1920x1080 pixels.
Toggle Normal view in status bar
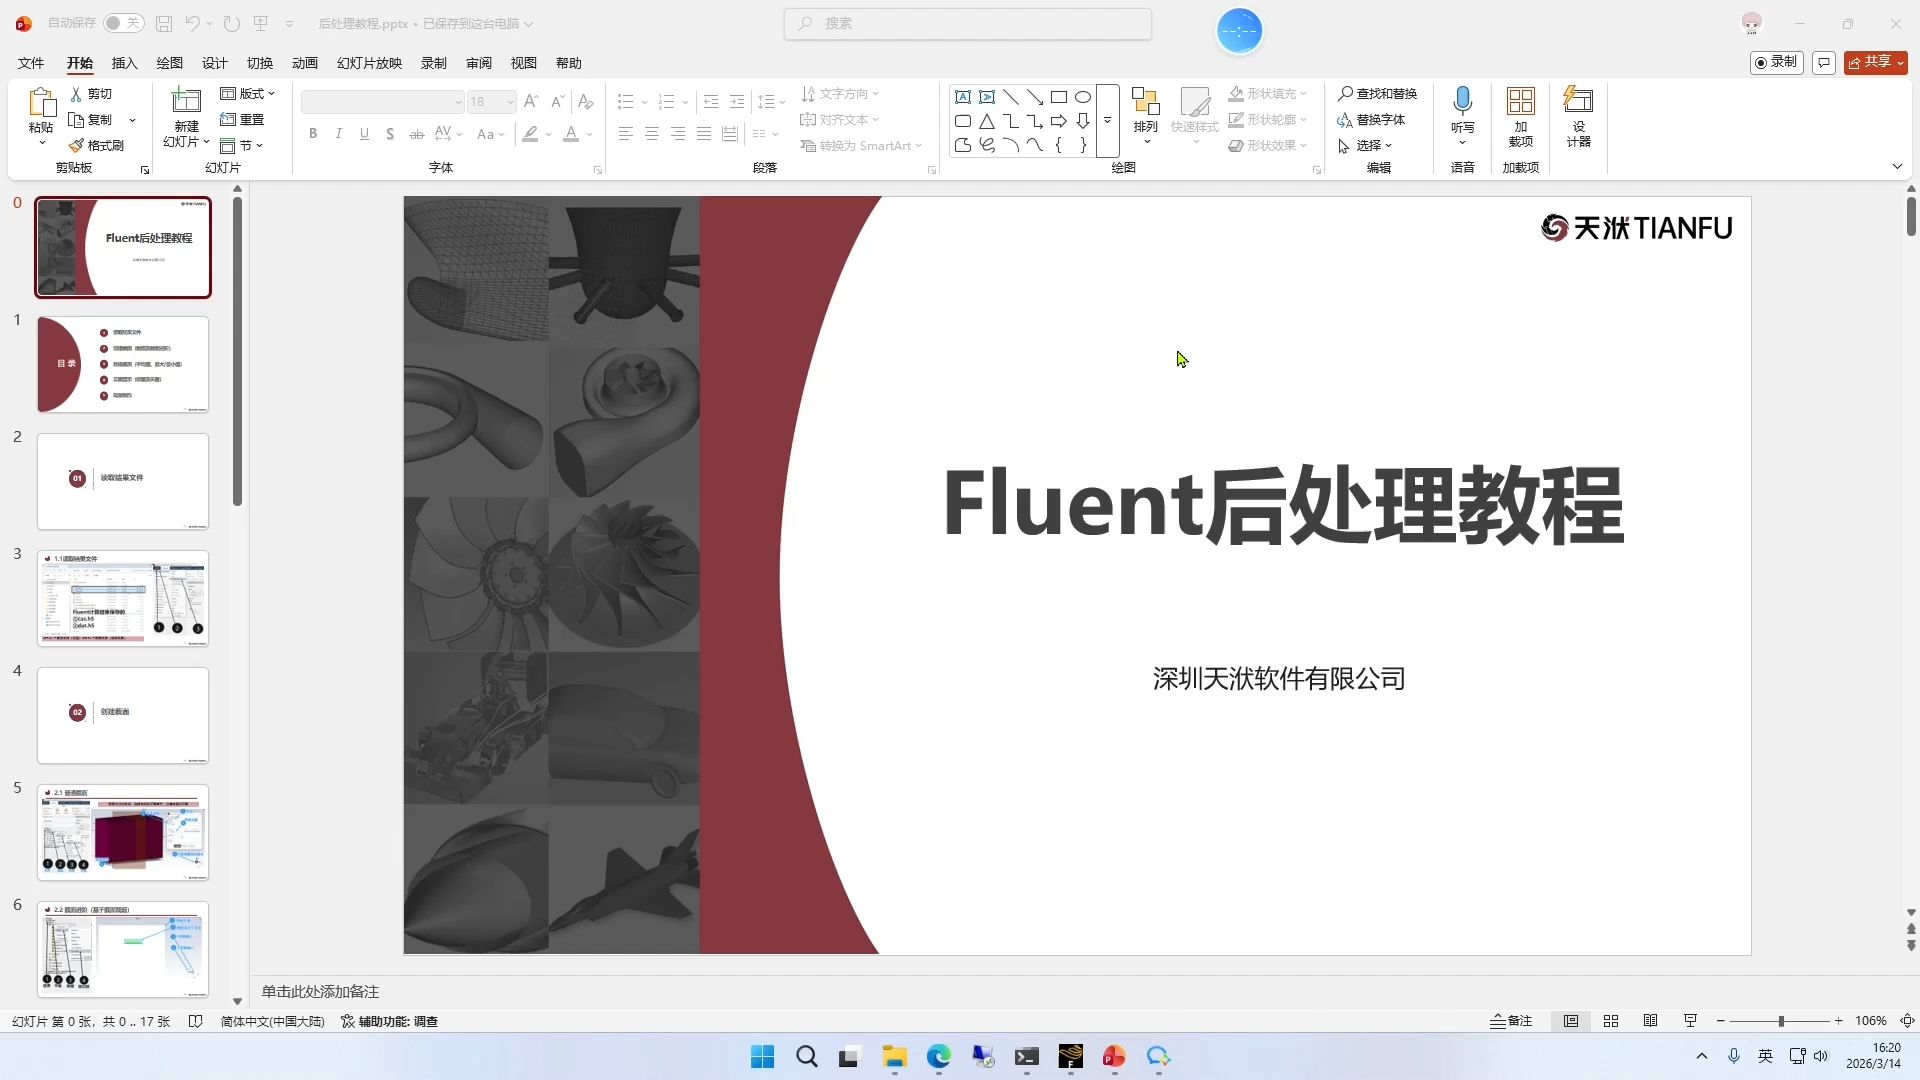(x=1571, y=1021)
